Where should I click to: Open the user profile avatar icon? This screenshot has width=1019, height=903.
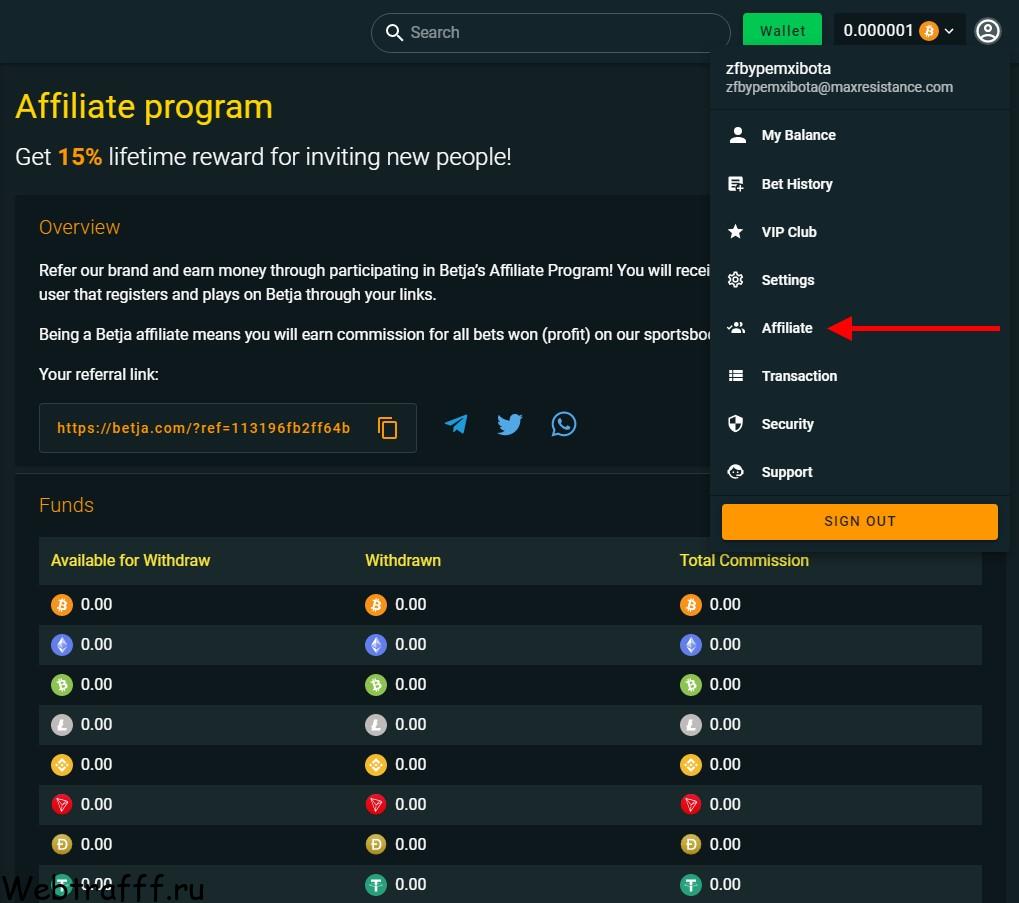pos(987,31)
